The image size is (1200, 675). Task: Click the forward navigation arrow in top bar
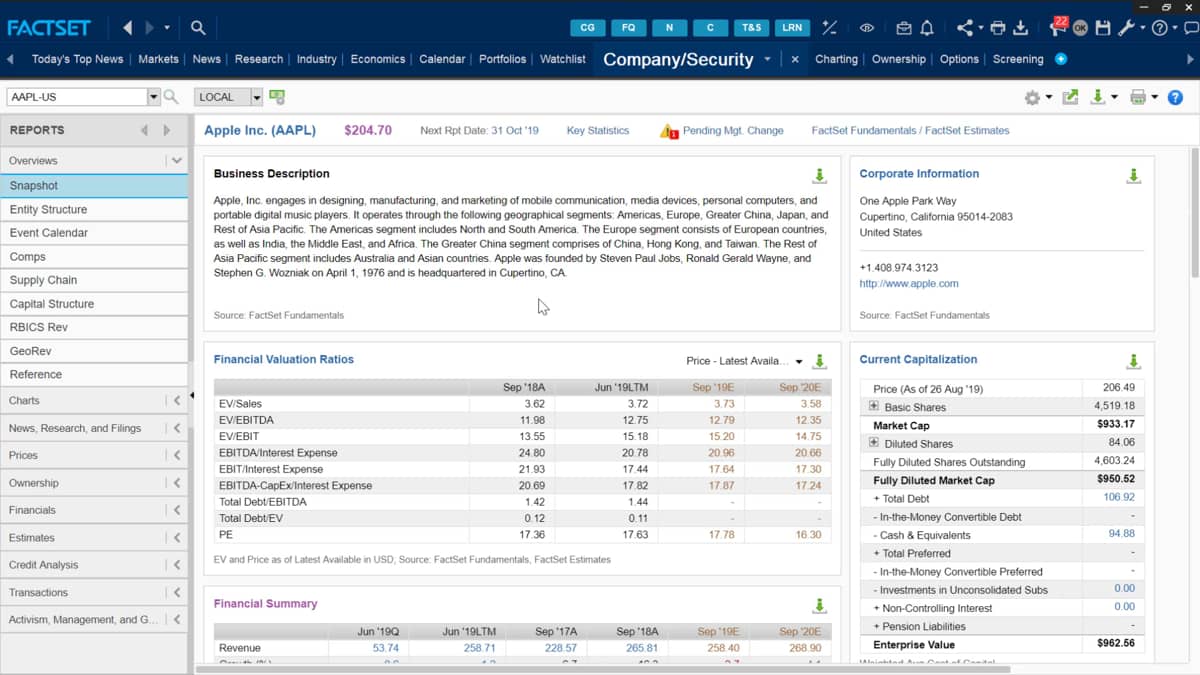point(150,28)
